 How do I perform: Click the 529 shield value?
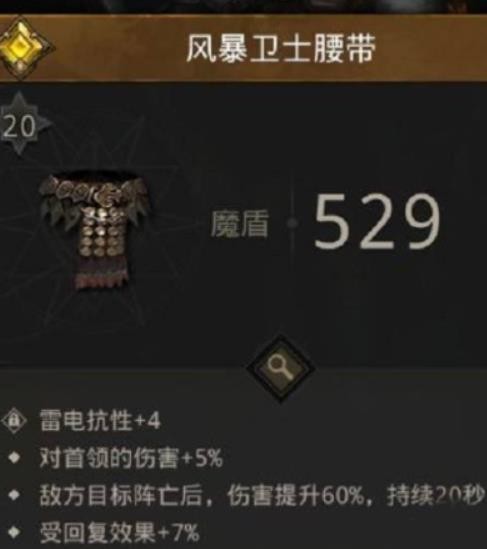tap(377, 222)
